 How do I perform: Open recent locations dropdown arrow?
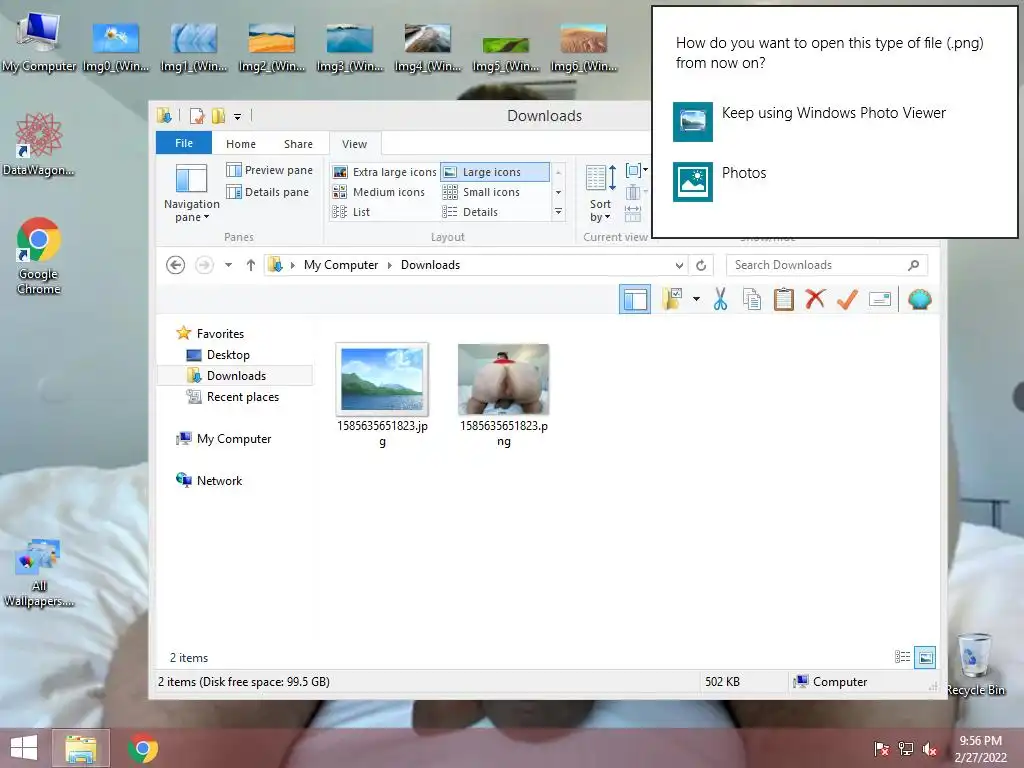click(229, 265)
